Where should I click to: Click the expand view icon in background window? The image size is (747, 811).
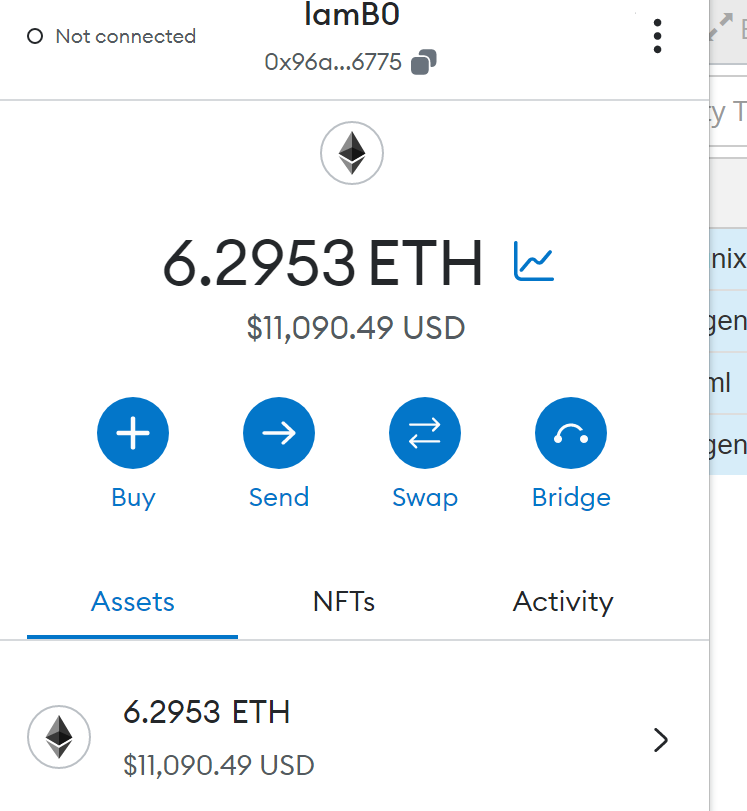[721, 27]
